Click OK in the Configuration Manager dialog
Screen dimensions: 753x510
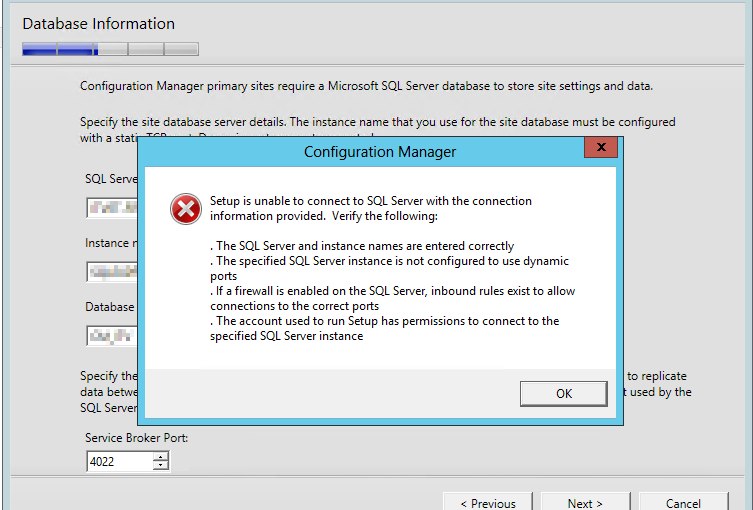[x=563, y=394]
